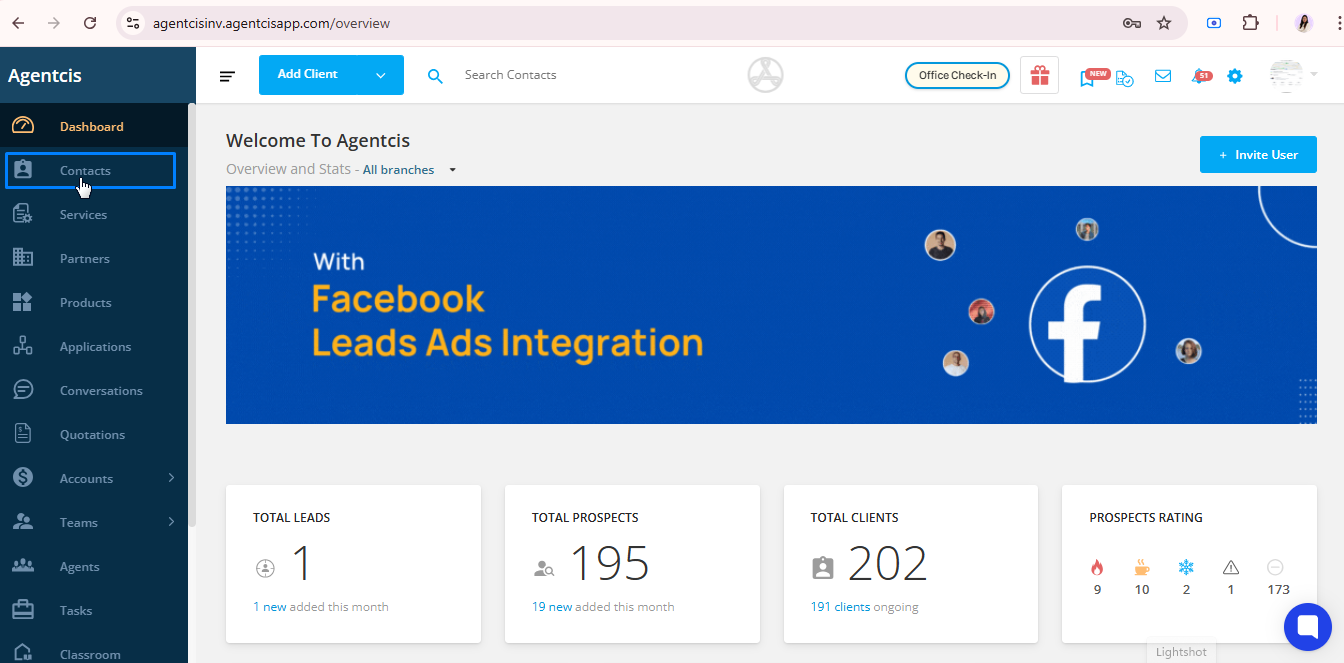Click the browser back arrow

pos(18,23)
